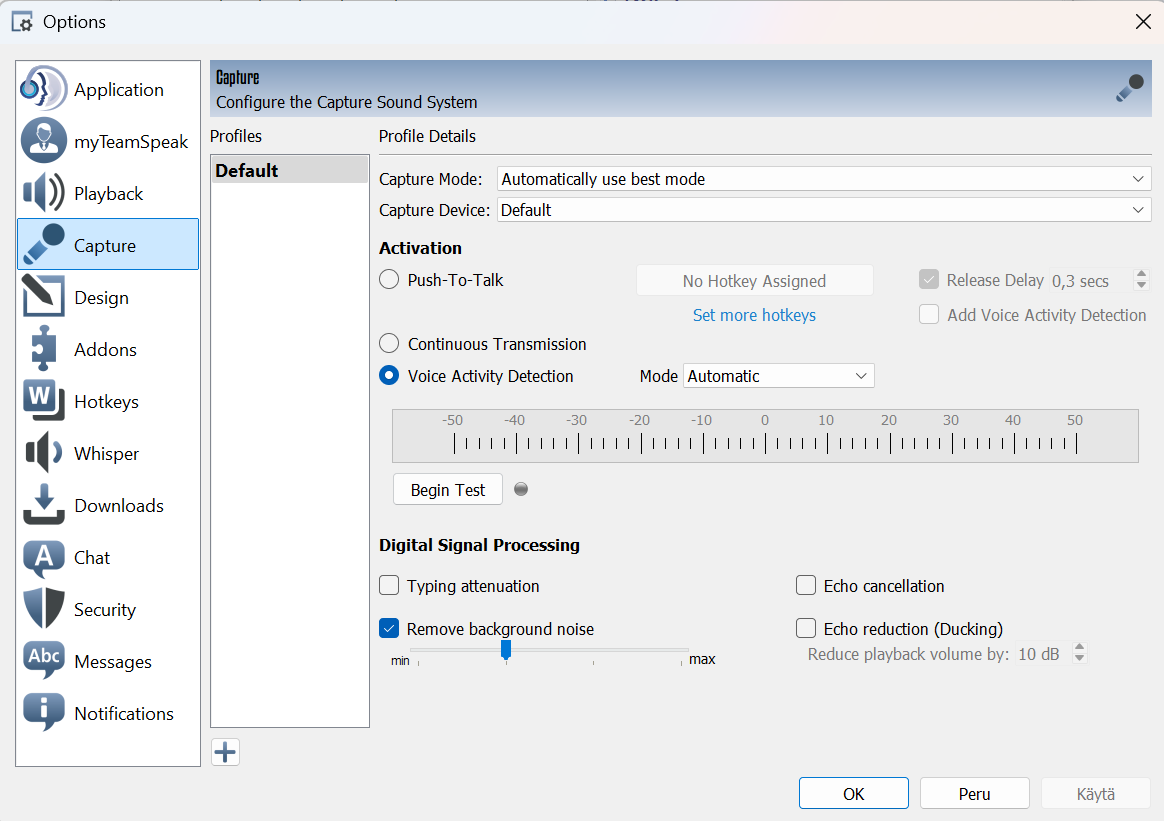
Task: Disable Remove background noise
Action: point(389,629)
